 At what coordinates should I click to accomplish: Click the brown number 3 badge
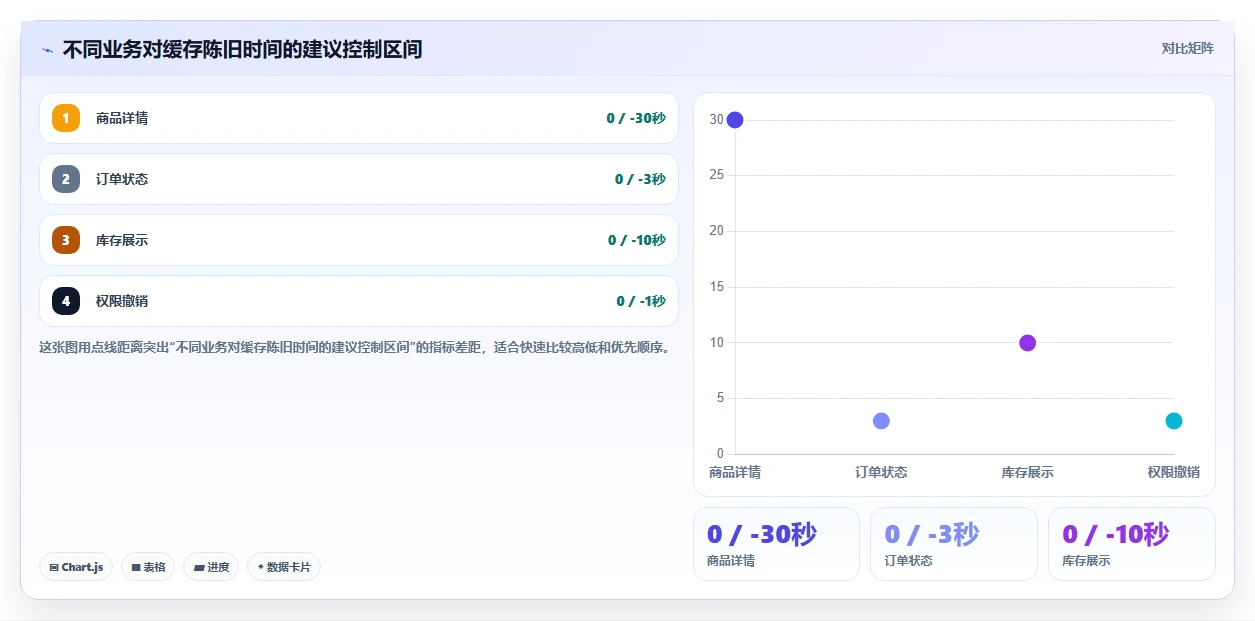point(66,240)
